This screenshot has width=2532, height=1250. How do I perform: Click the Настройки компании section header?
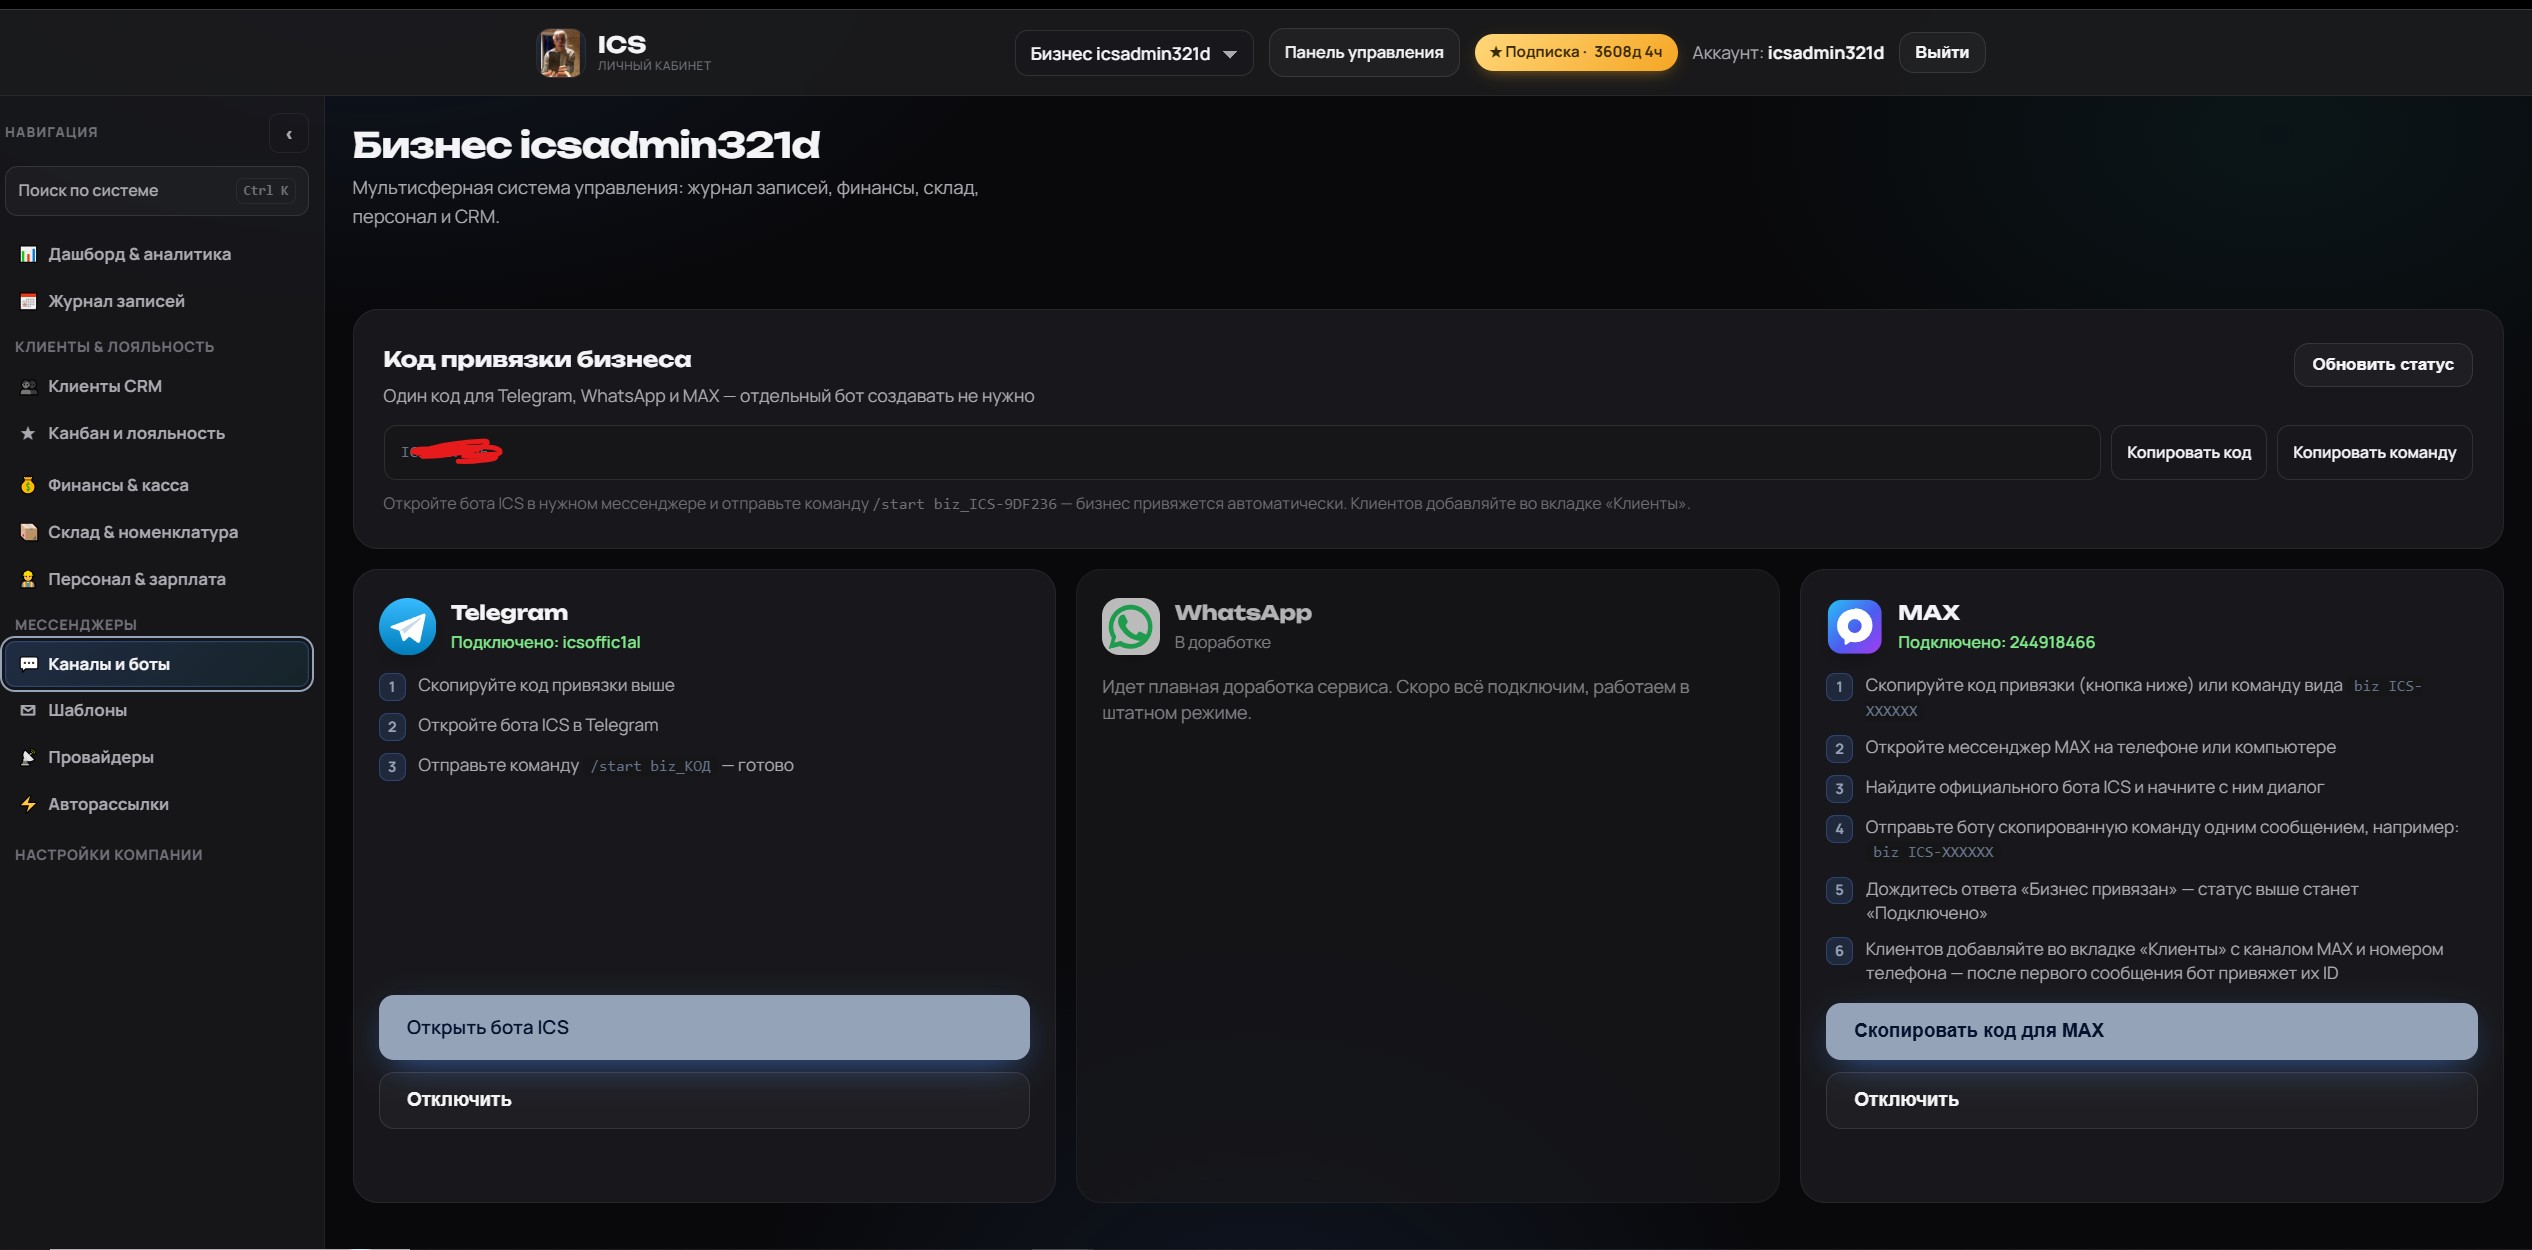(x=109, y=855)
